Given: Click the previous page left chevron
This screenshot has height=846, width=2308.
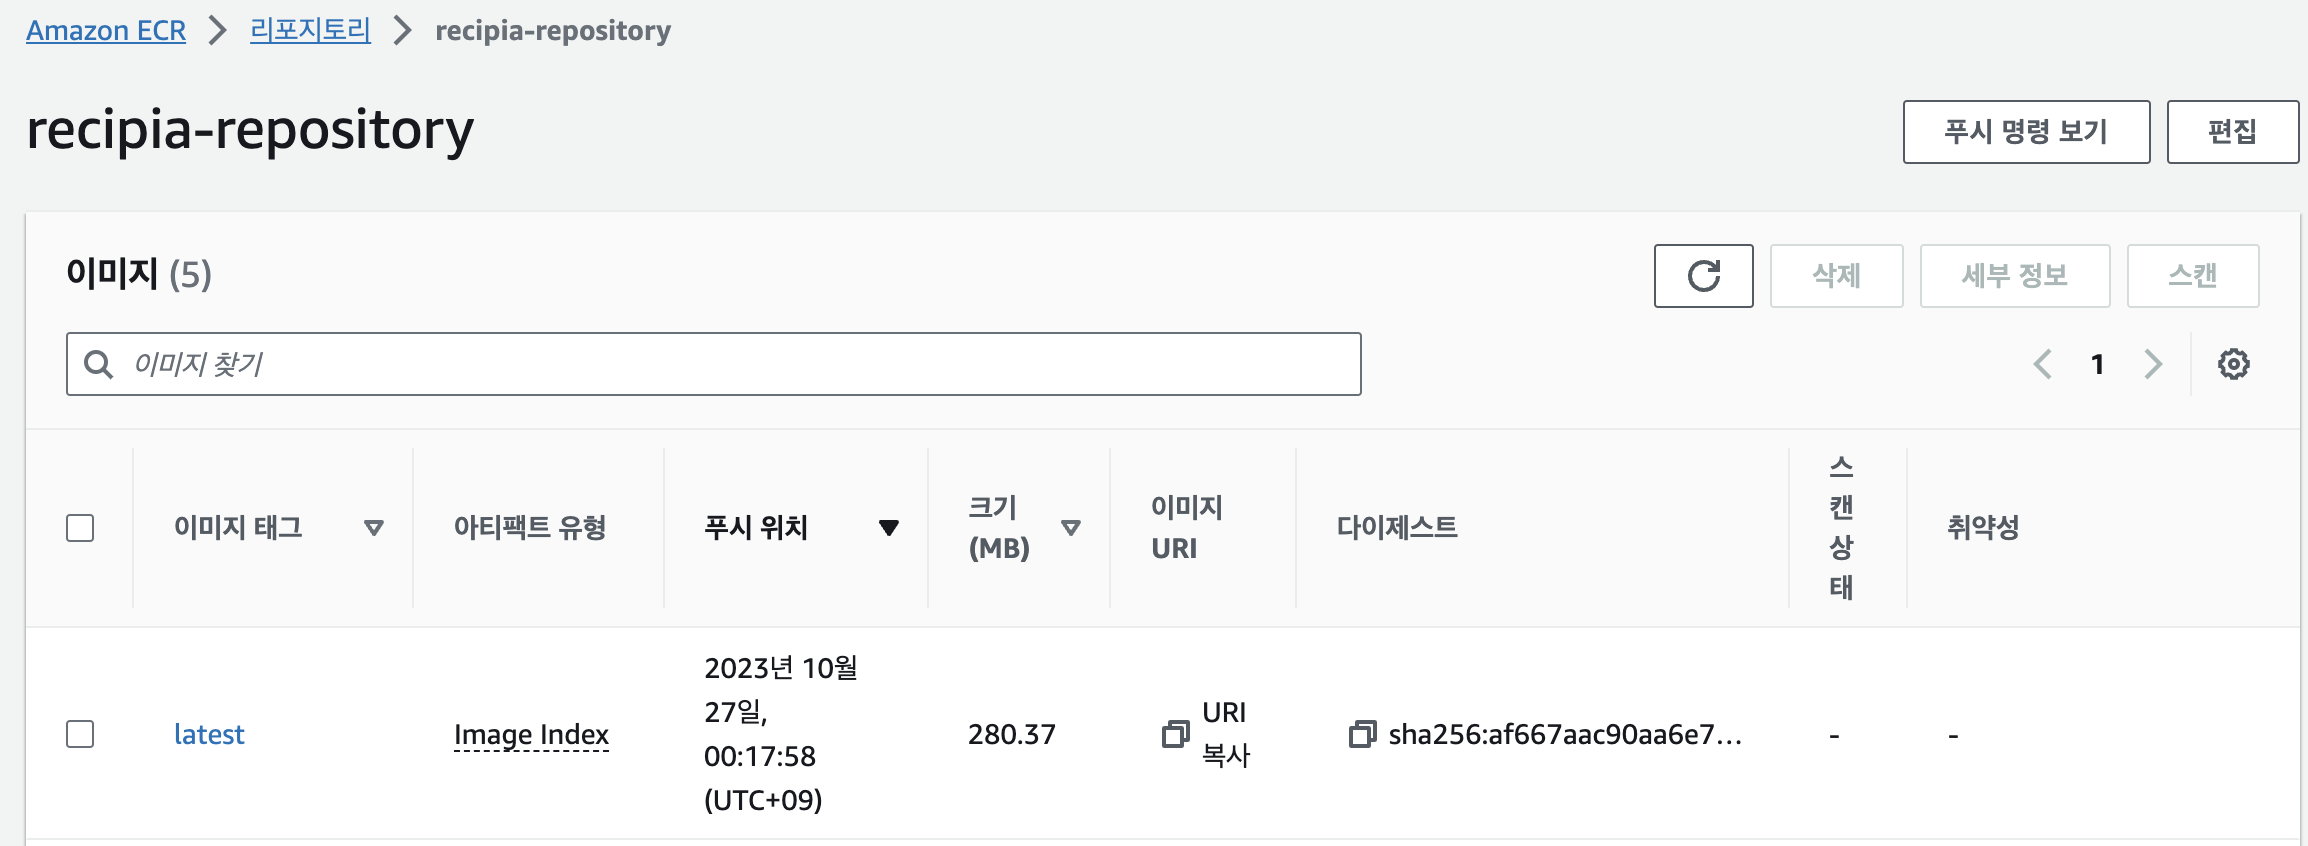Looking at the screenshot, I should [x=2044, y=363].
